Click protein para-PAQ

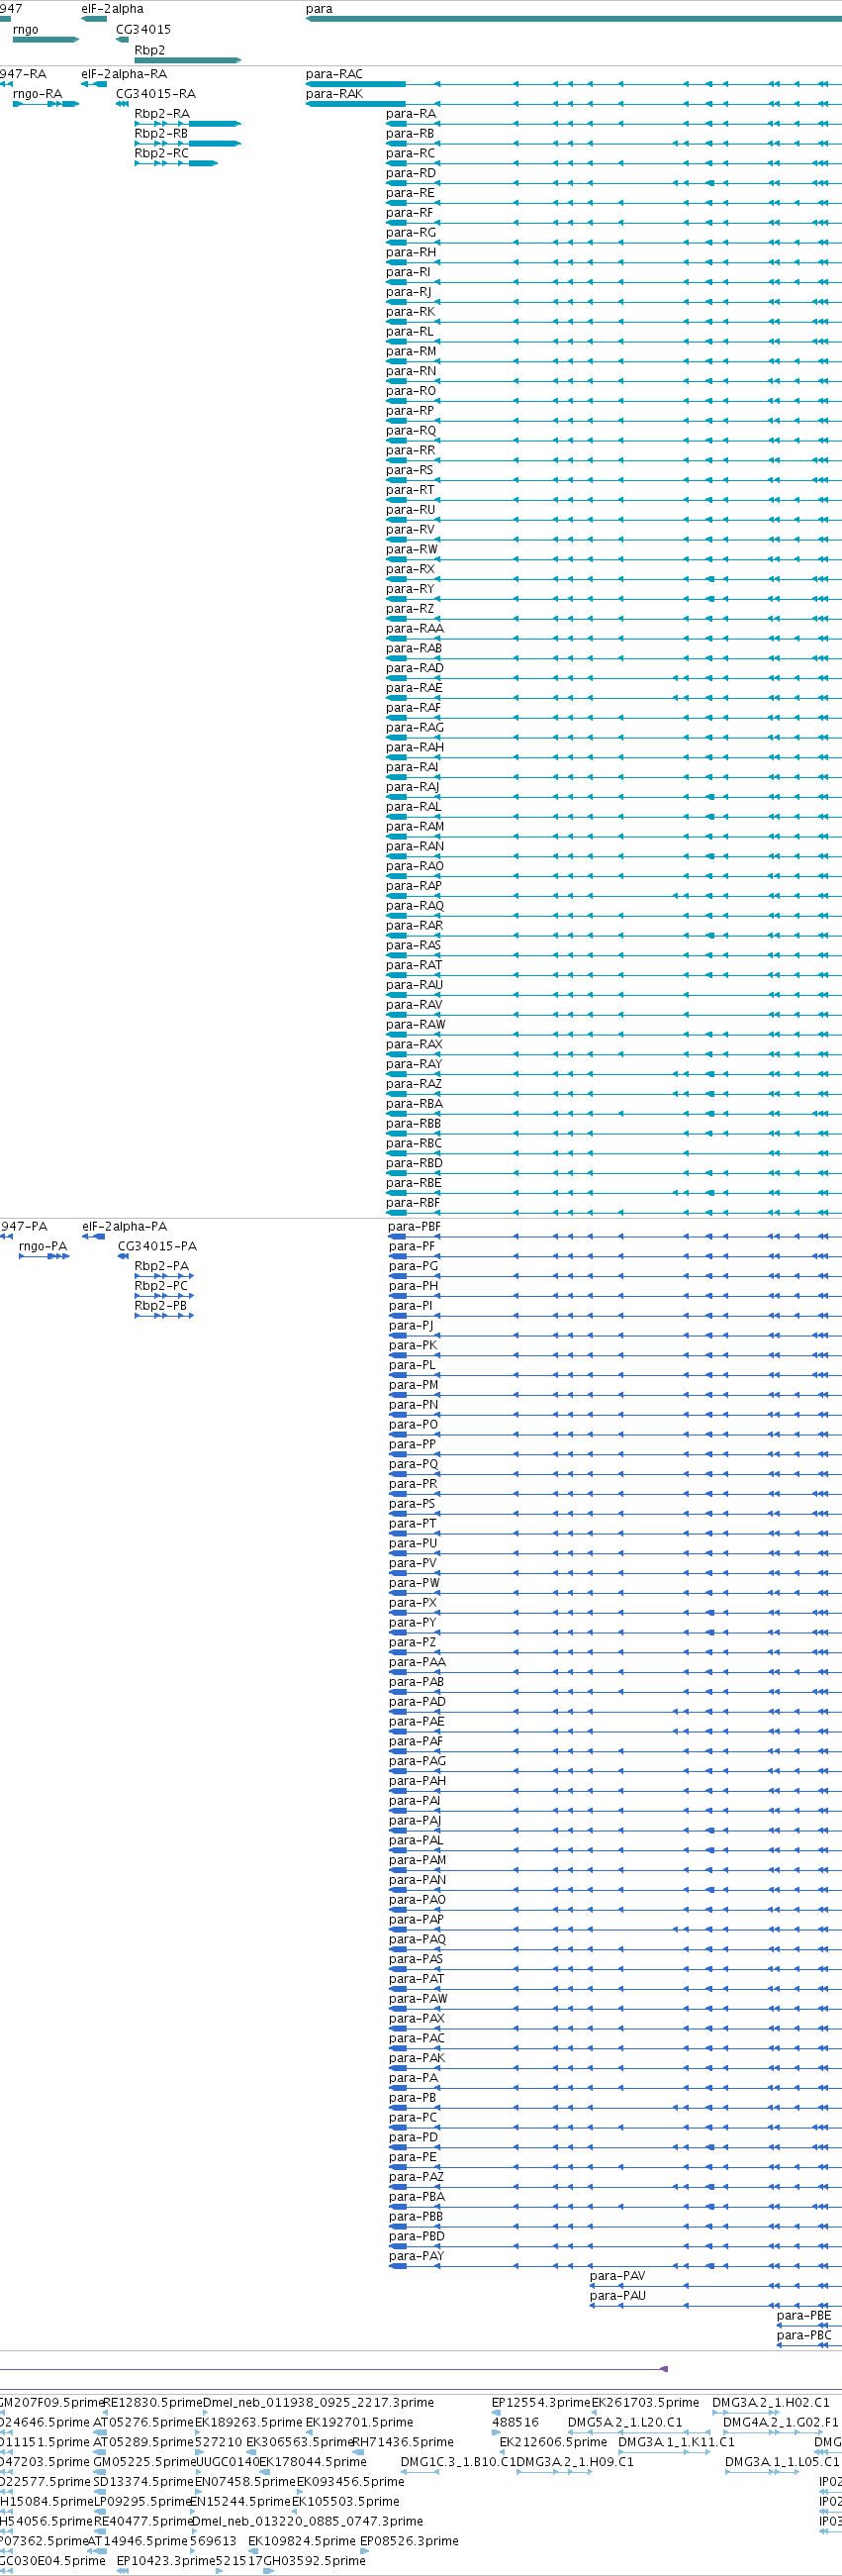pyautogui.click(x=417, y=1938)
